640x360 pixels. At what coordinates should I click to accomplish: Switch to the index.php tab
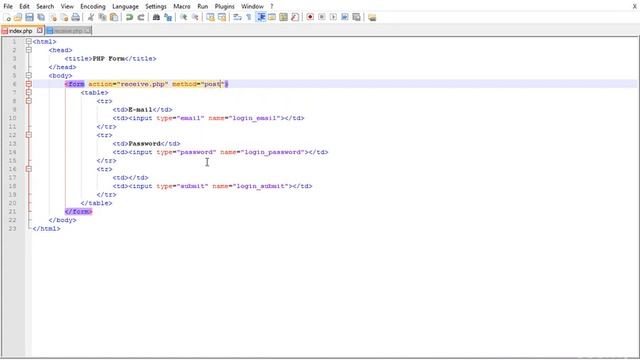click(20, 31)
